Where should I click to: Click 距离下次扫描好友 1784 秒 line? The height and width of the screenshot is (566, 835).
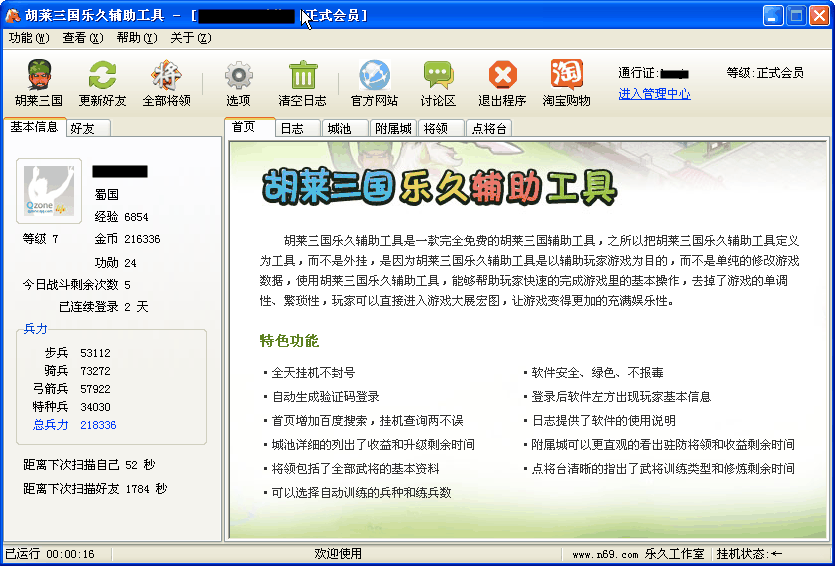click(95, 489)
